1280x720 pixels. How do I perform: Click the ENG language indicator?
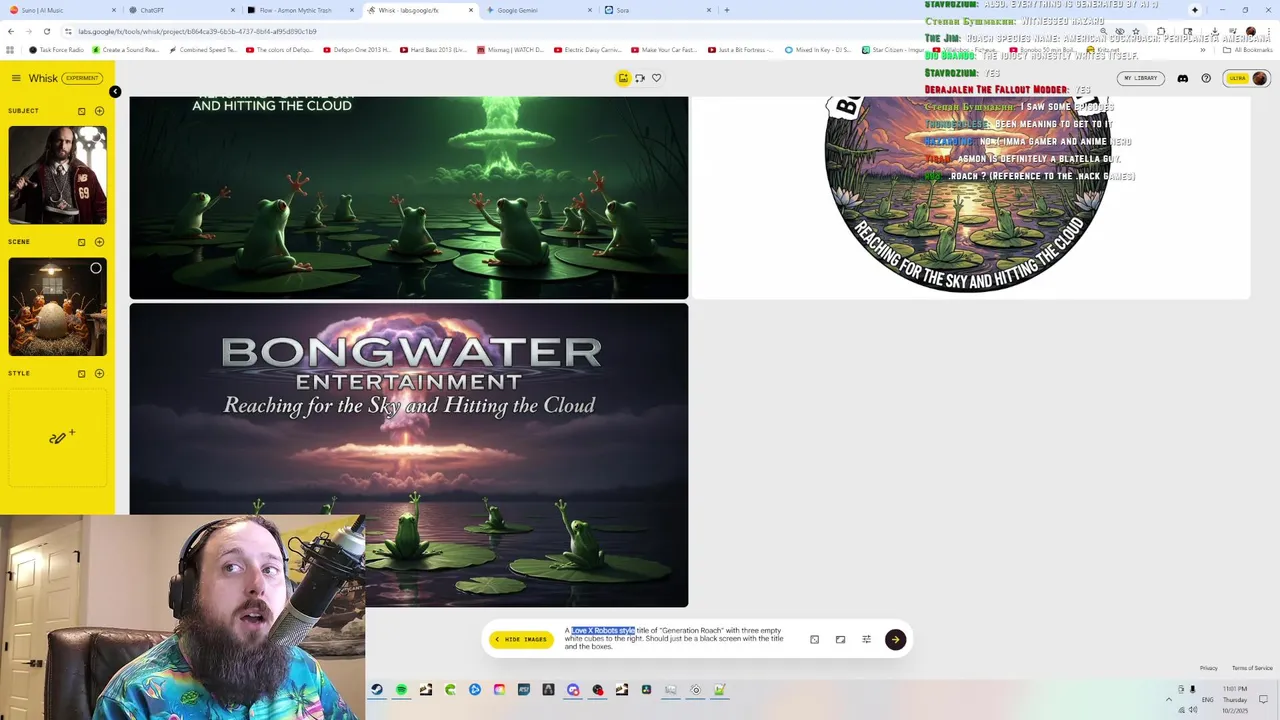click(x=1207, y=699)
